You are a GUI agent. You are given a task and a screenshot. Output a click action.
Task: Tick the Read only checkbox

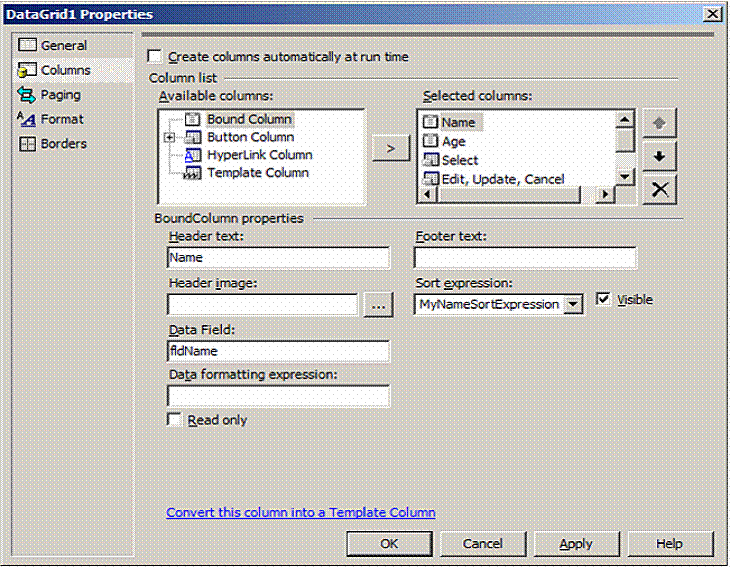174,419
